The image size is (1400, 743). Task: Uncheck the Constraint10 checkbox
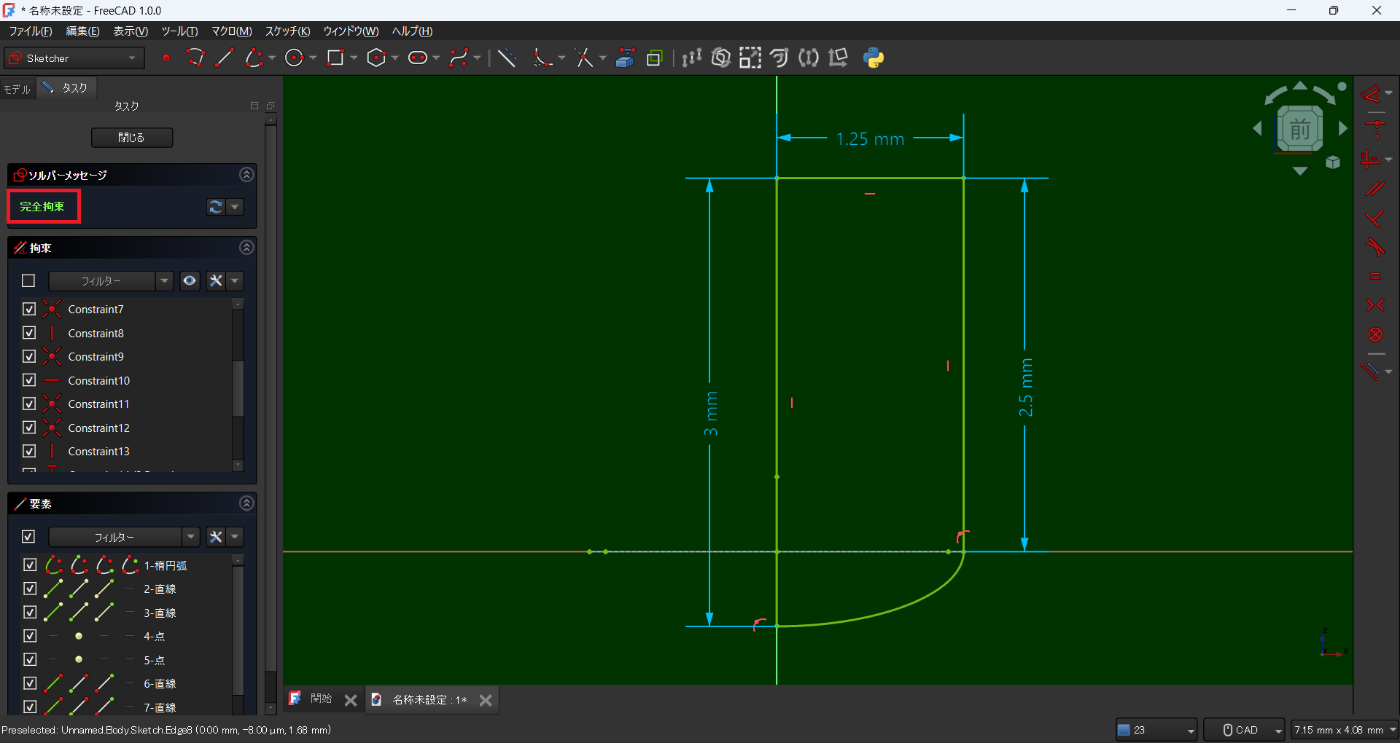(29, 381)
